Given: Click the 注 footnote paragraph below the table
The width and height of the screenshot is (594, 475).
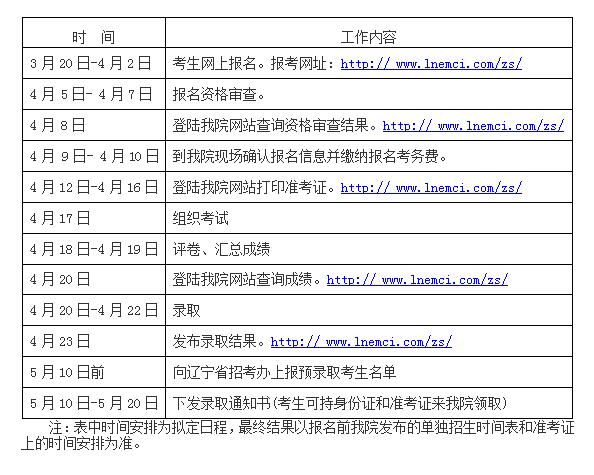Looking at the screenshot, I should (298, 435).
